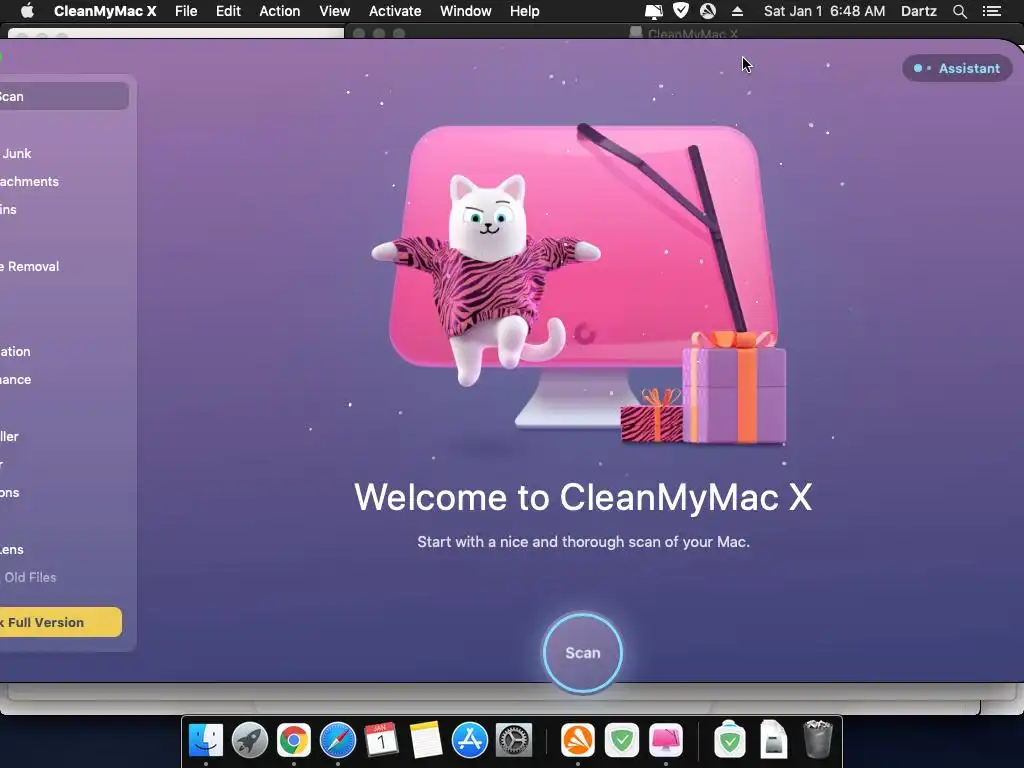Start the scan with the round Scan button

click(x=583, y=652)
